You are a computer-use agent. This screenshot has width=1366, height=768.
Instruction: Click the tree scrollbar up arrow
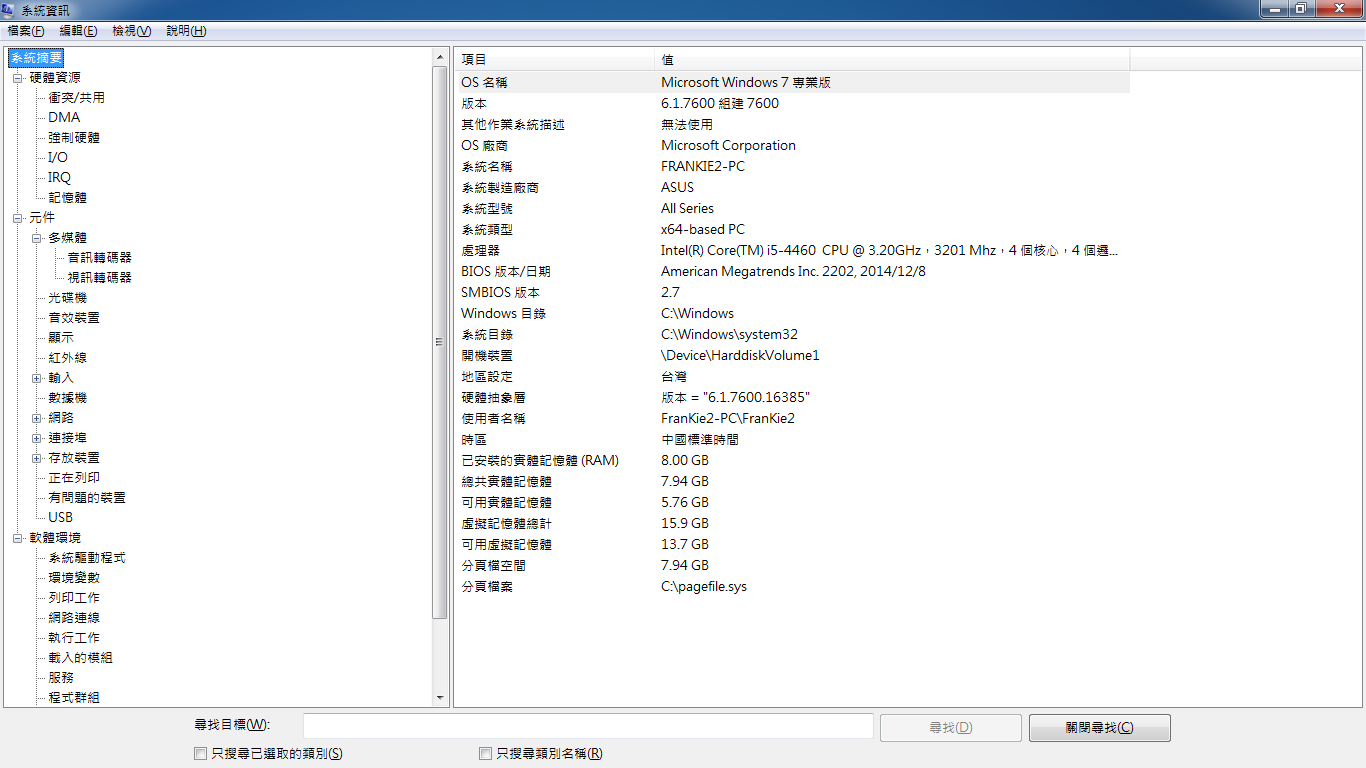[x=441, y=57]
